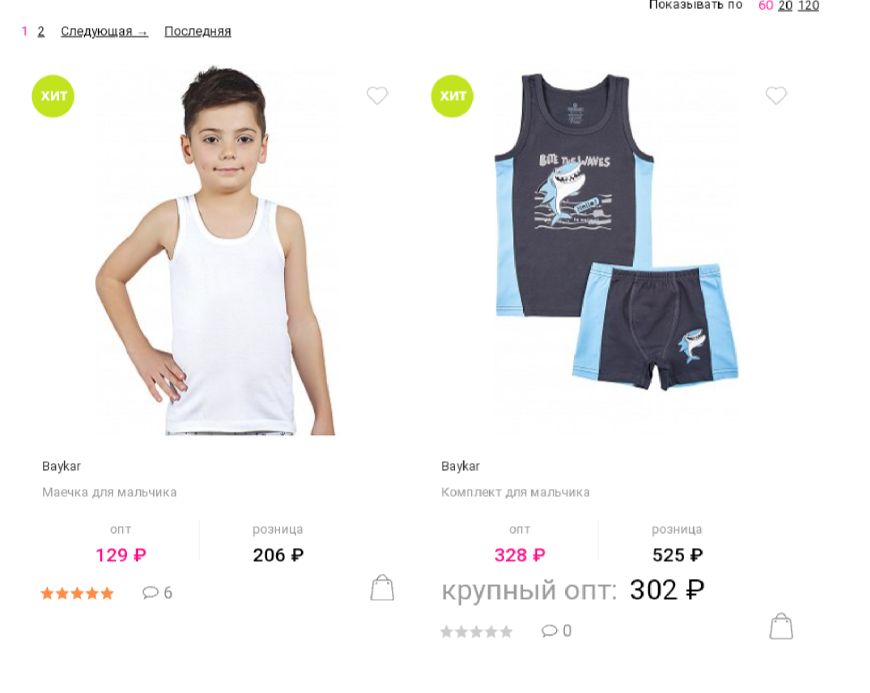Viewport: 870px width, 693px height.
Task: Add Комплект для мальчика to shopping bag
Action: click(781, 626)
